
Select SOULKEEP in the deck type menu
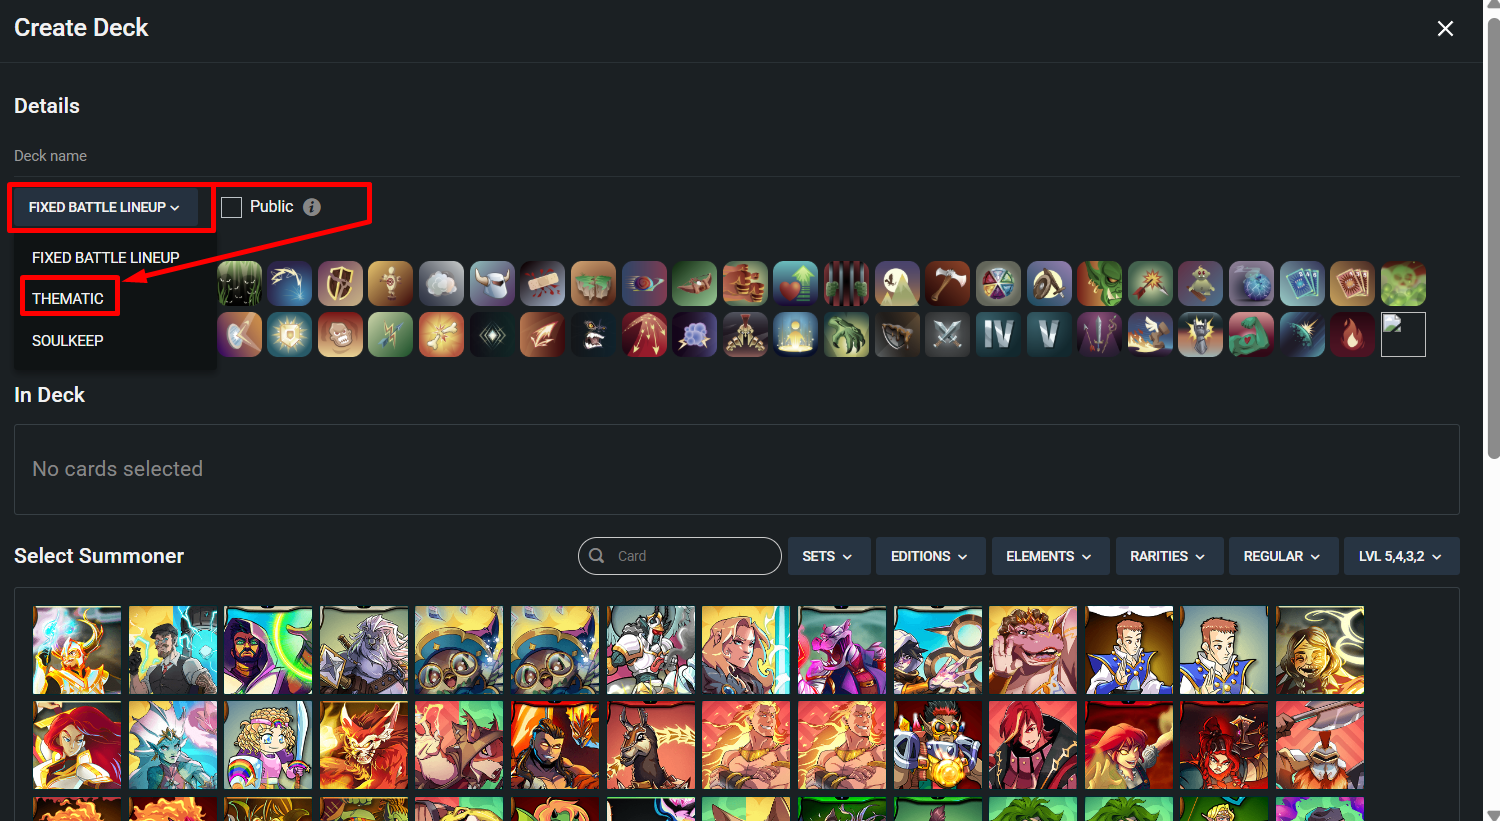pos(68,341)
